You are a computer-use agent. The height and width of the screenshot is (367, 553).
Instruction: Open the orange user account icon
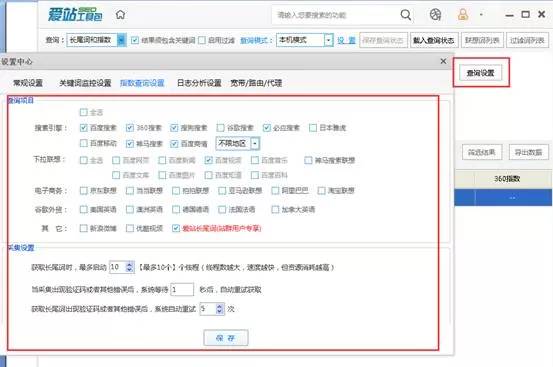point(463,14)
